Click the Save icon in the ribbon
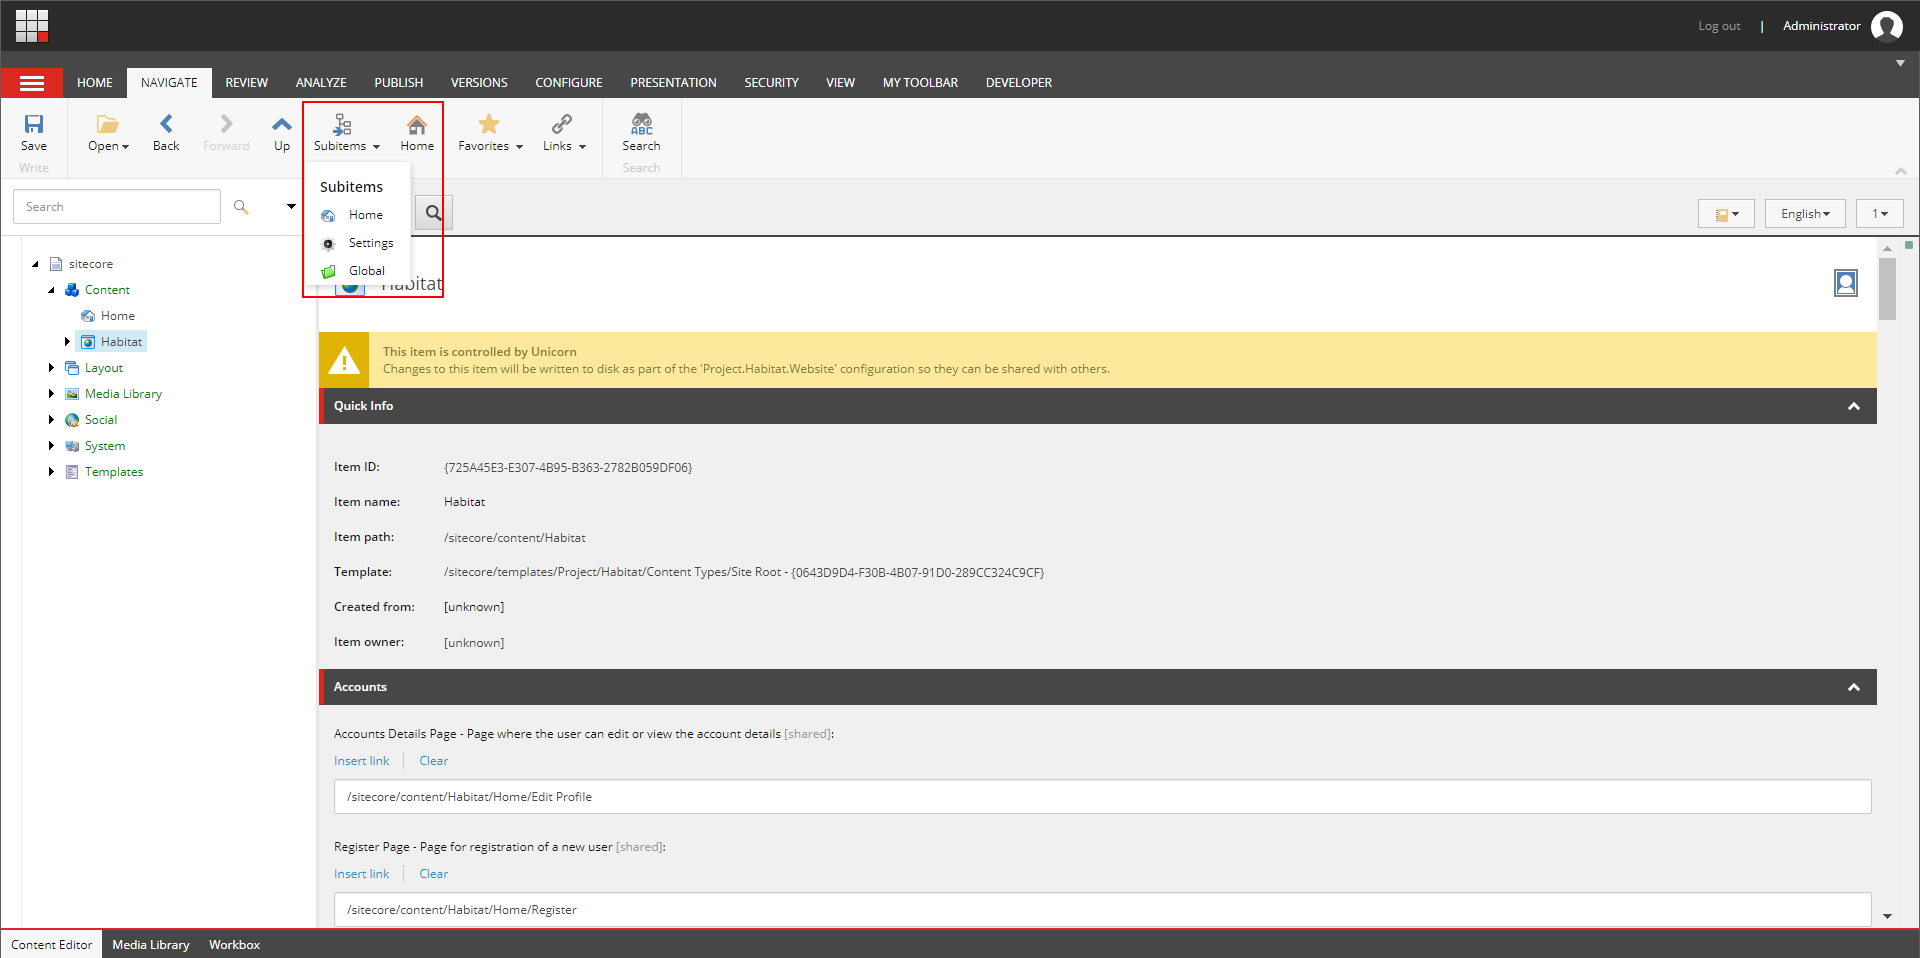The width and height of the screenshot is (1920, 958). [34, 124]
